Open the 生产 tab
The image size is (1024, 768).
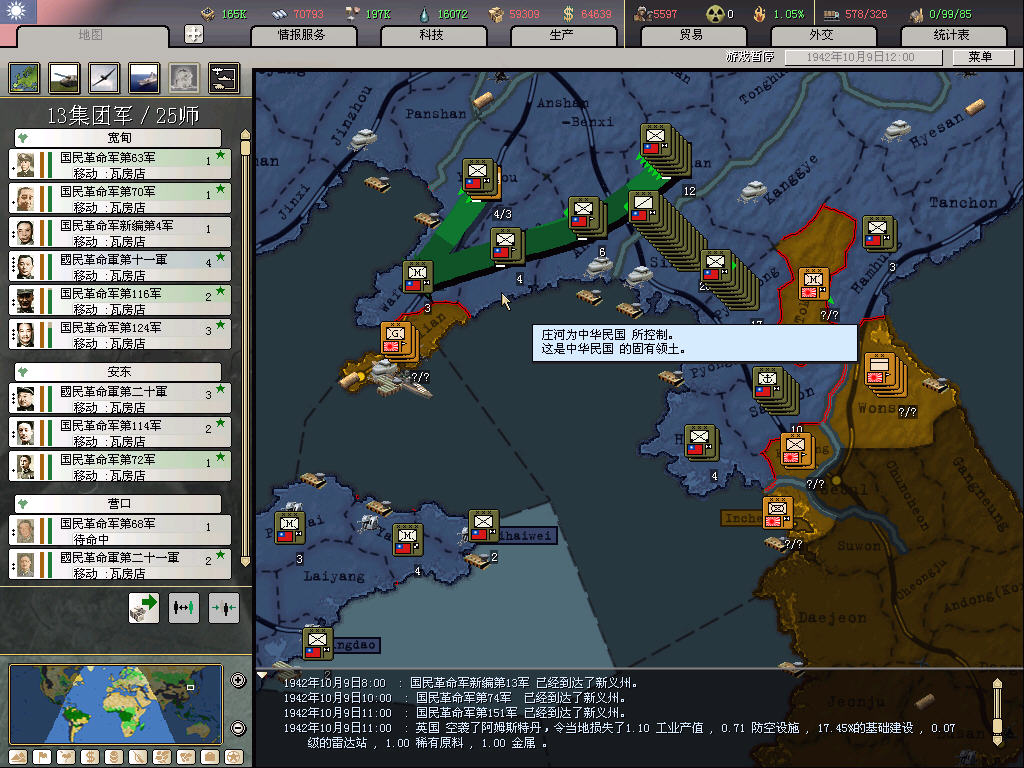pyautogui.click(x=562, y=35)
